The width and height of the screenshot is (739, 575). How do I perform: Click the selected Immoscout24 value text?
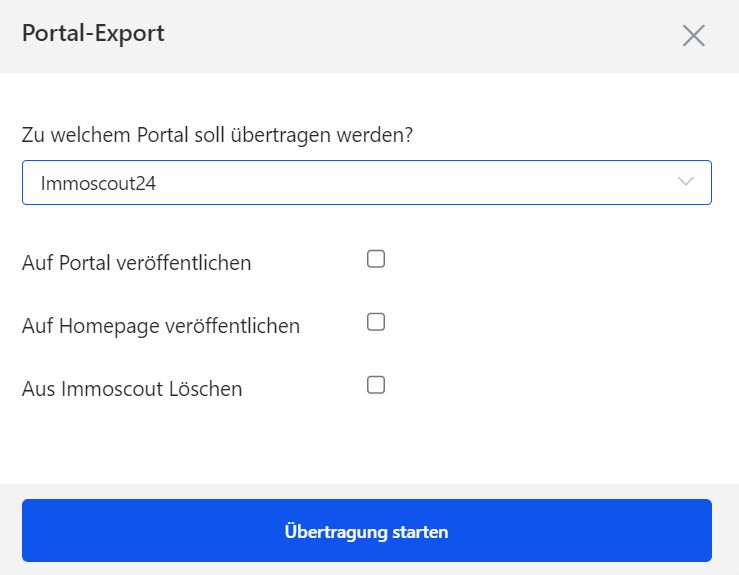click(98, 183)
